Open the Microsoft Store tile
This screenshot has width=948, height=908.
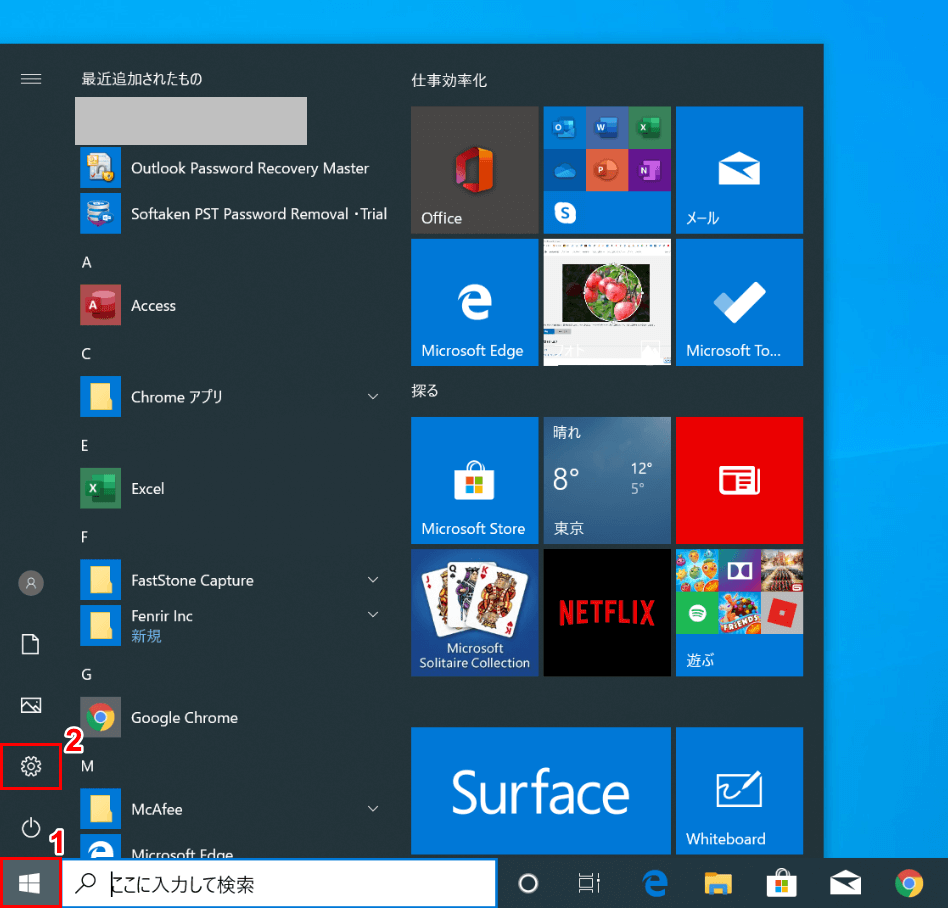pyautogui.click(x=475, y=480)
